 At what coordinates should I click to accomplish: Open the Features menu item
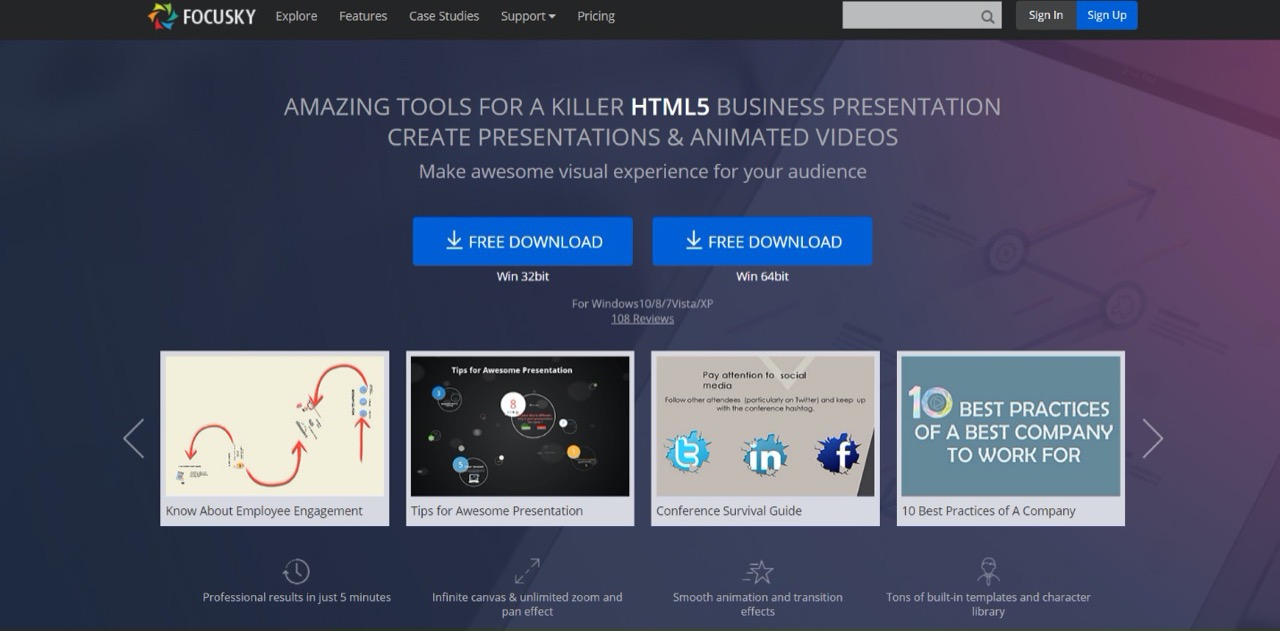pos(363,16)
